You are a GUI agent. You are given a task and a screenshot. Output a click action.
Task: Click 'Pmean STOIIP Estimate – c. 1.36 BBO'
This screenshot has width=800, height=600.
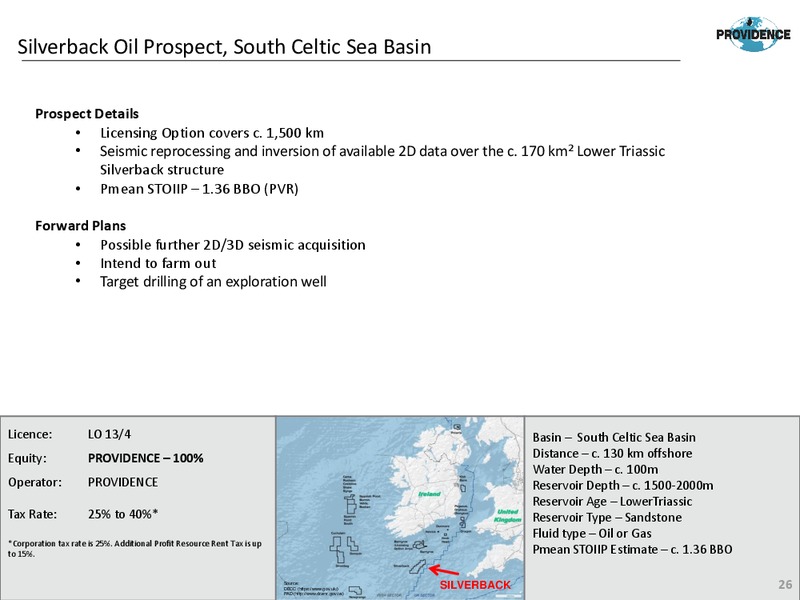coord(632,549)
